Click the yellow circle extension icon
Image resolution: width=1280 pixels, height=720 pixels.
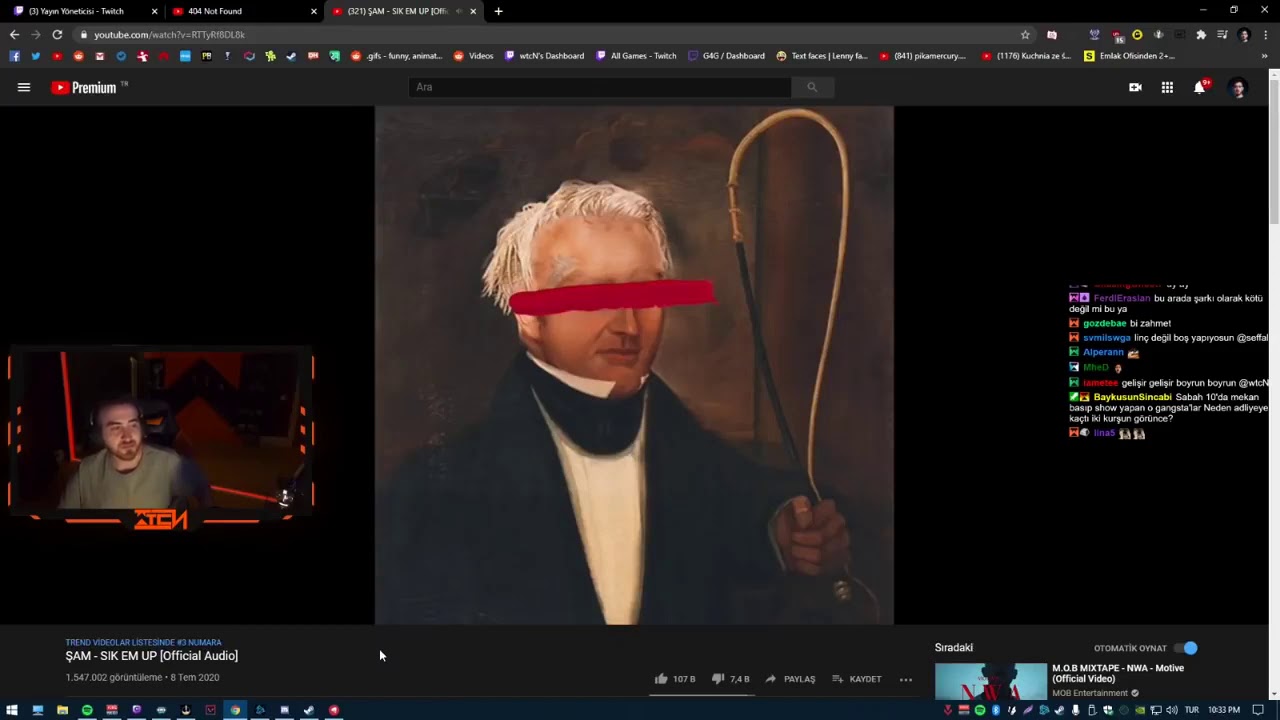(x=1137, y=35)
